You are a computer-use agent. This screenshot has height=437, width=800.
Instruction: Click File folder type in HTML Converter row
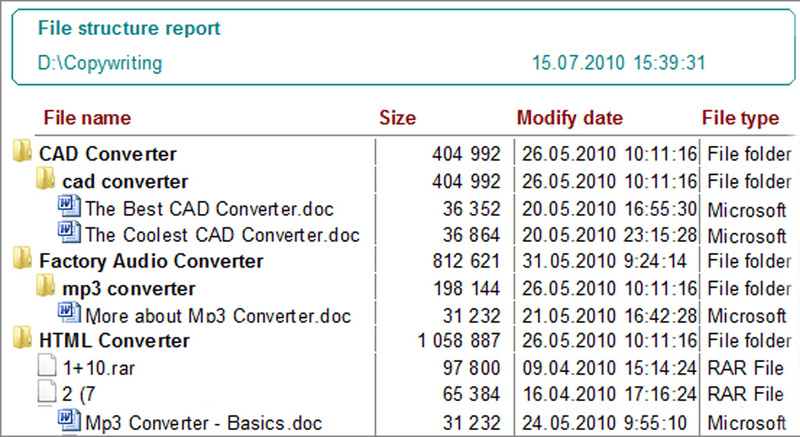(749, 341)
